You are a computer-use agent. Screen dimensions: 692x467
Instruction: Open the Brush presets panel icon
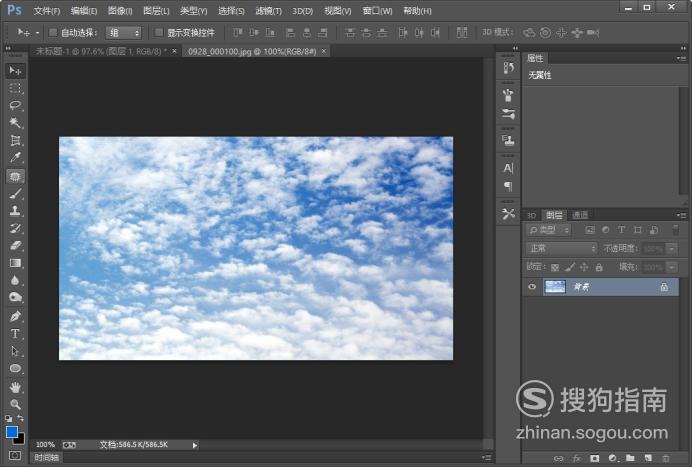(x=508, y=114)
